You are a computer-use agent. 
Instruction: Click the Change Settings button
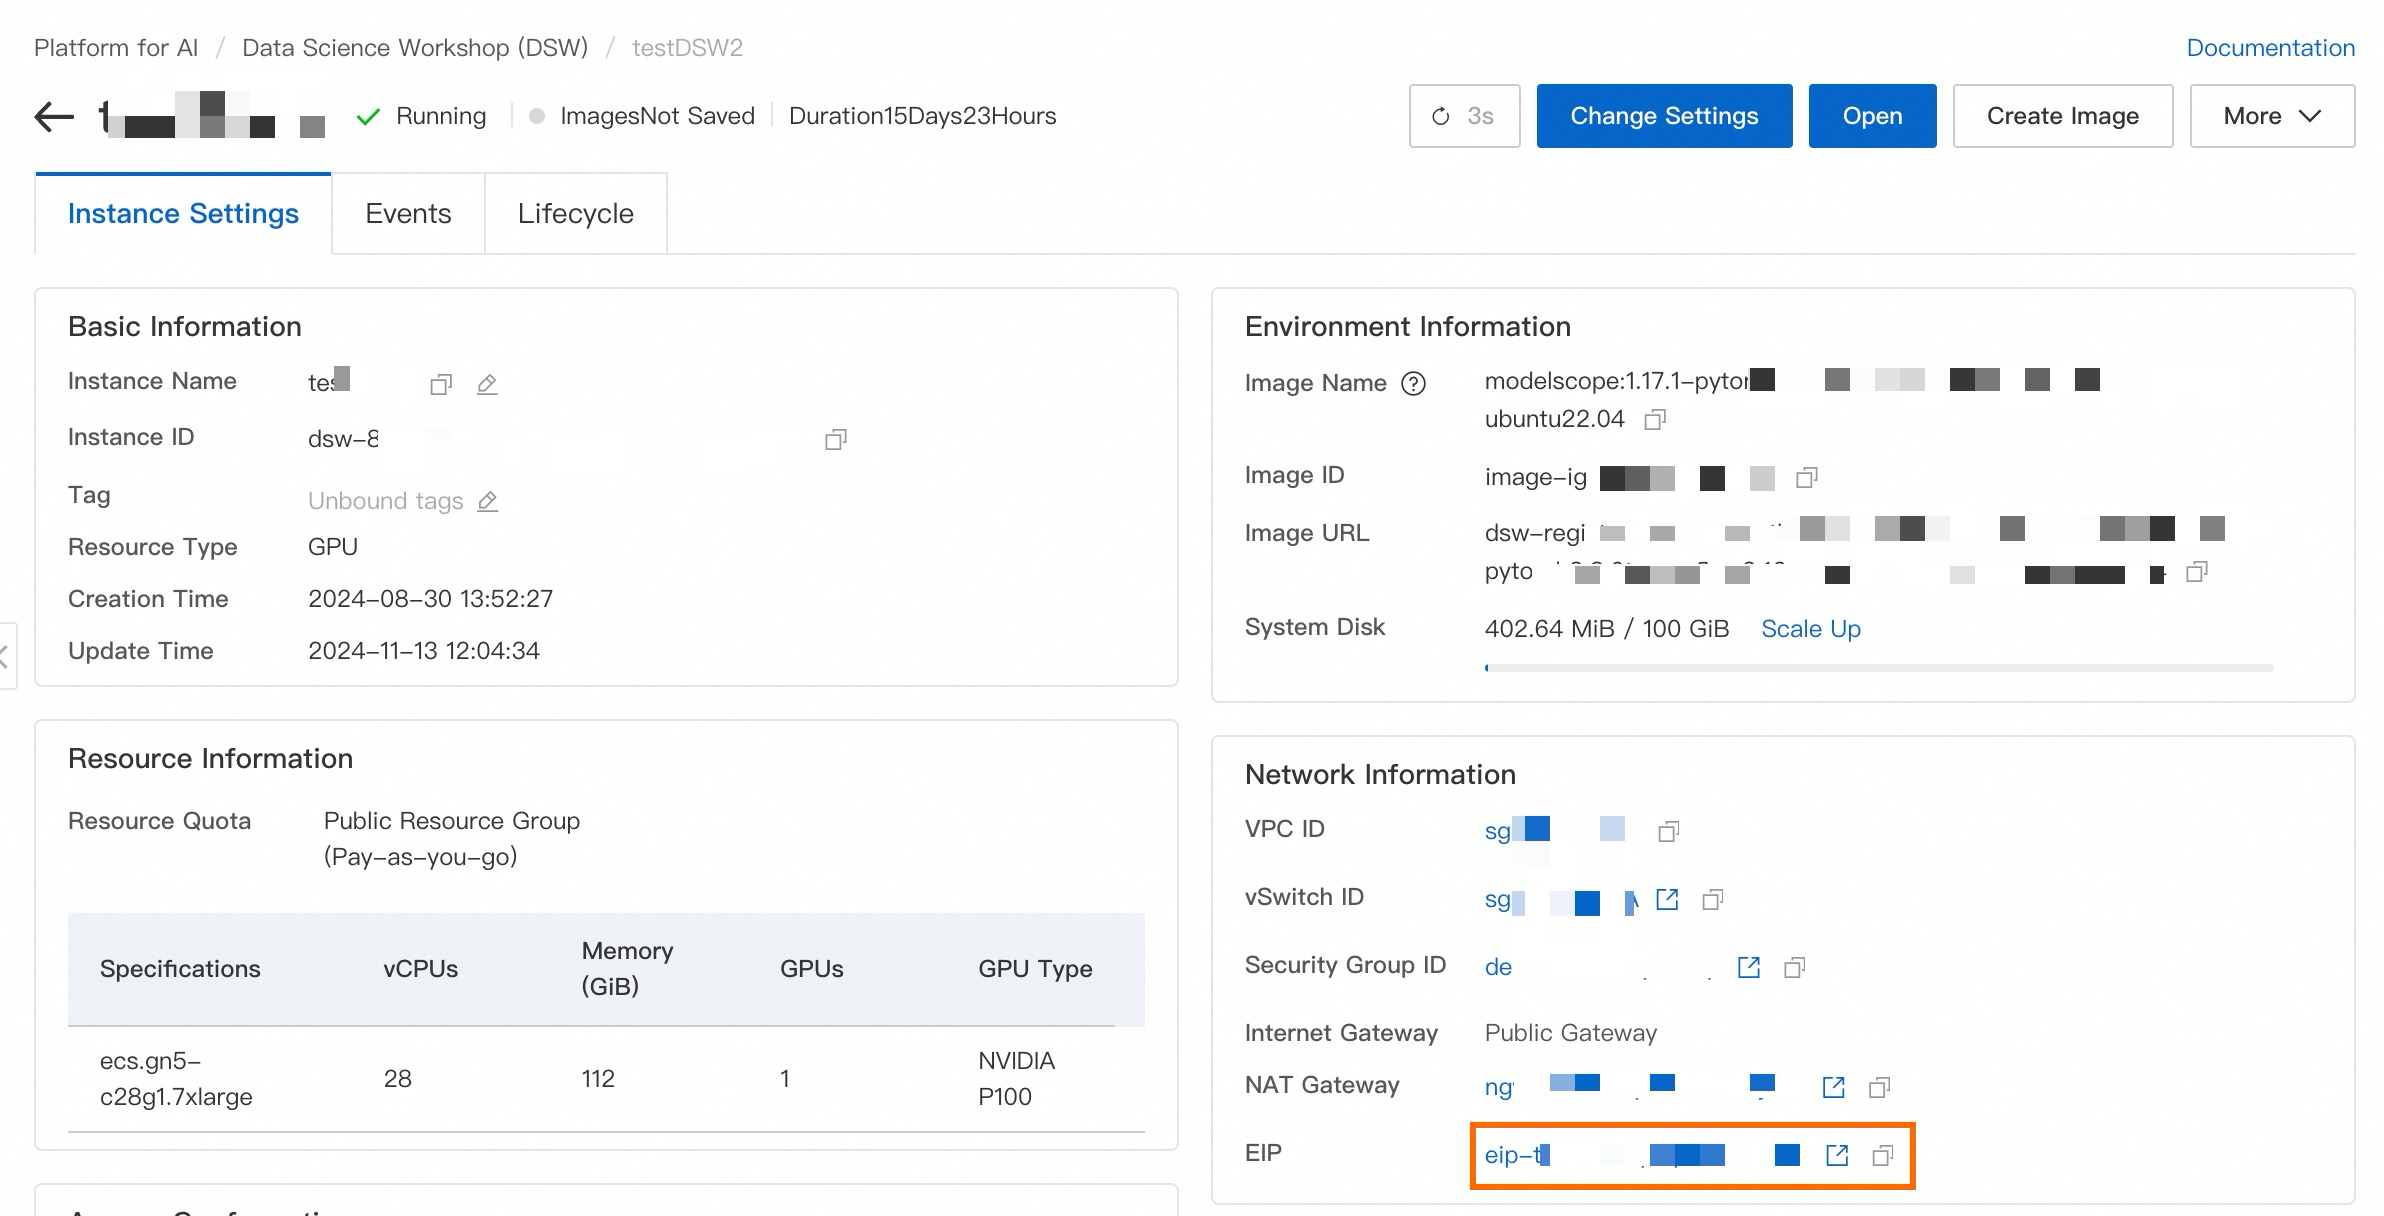tap(1664, 117)
